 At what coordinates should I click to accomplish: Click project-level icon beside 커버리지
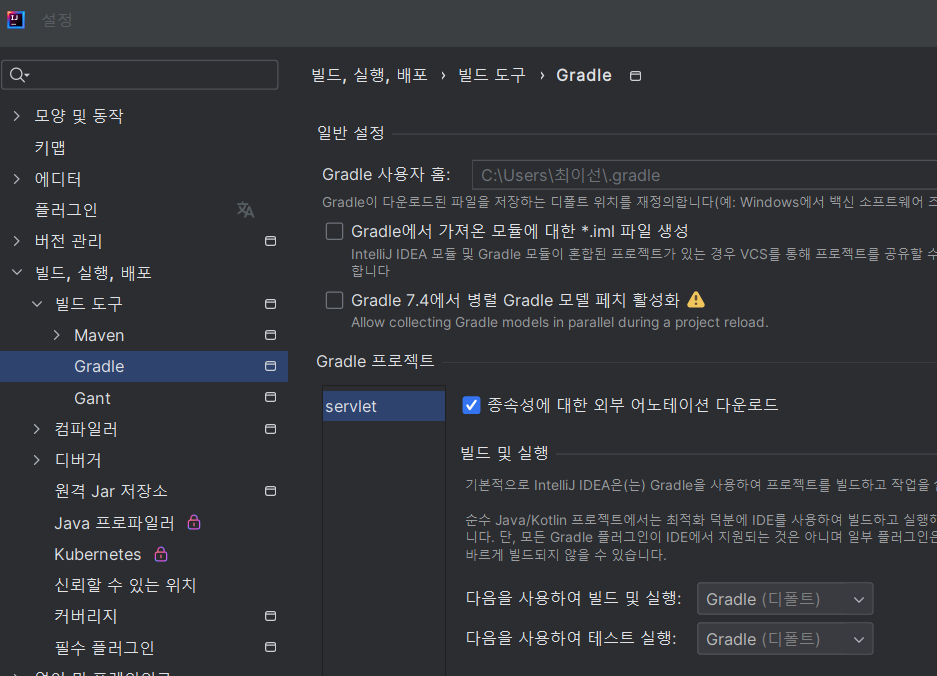click(x=270, y=616)
